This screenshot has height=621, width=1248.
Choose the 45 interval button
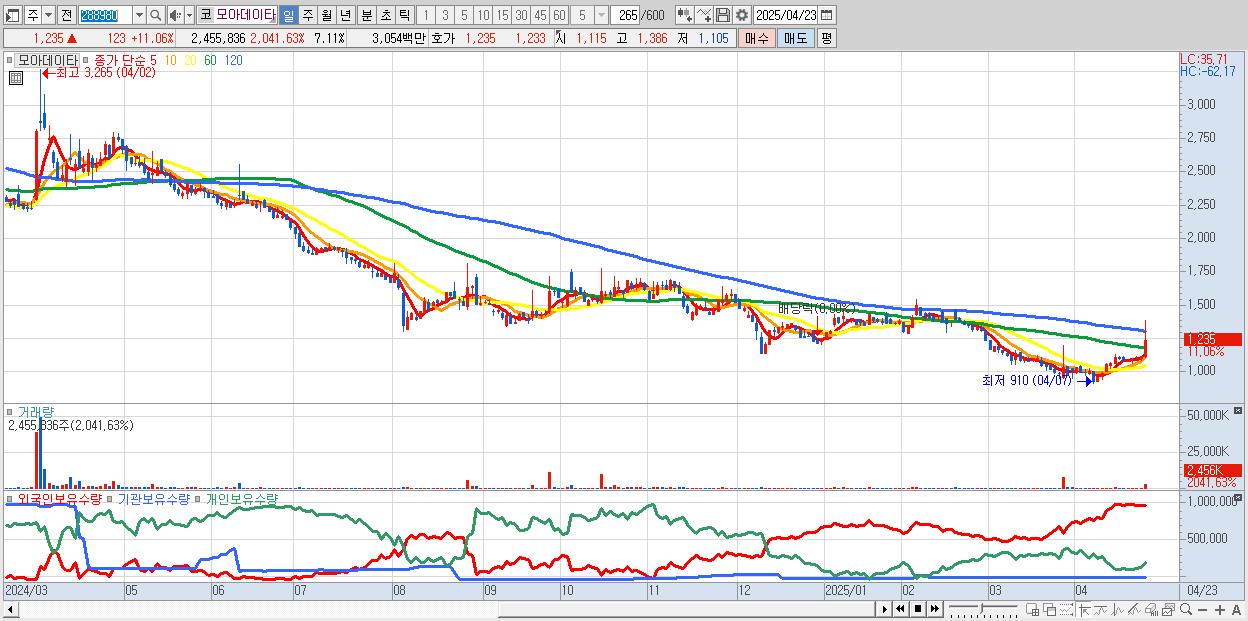coord(540,15)
